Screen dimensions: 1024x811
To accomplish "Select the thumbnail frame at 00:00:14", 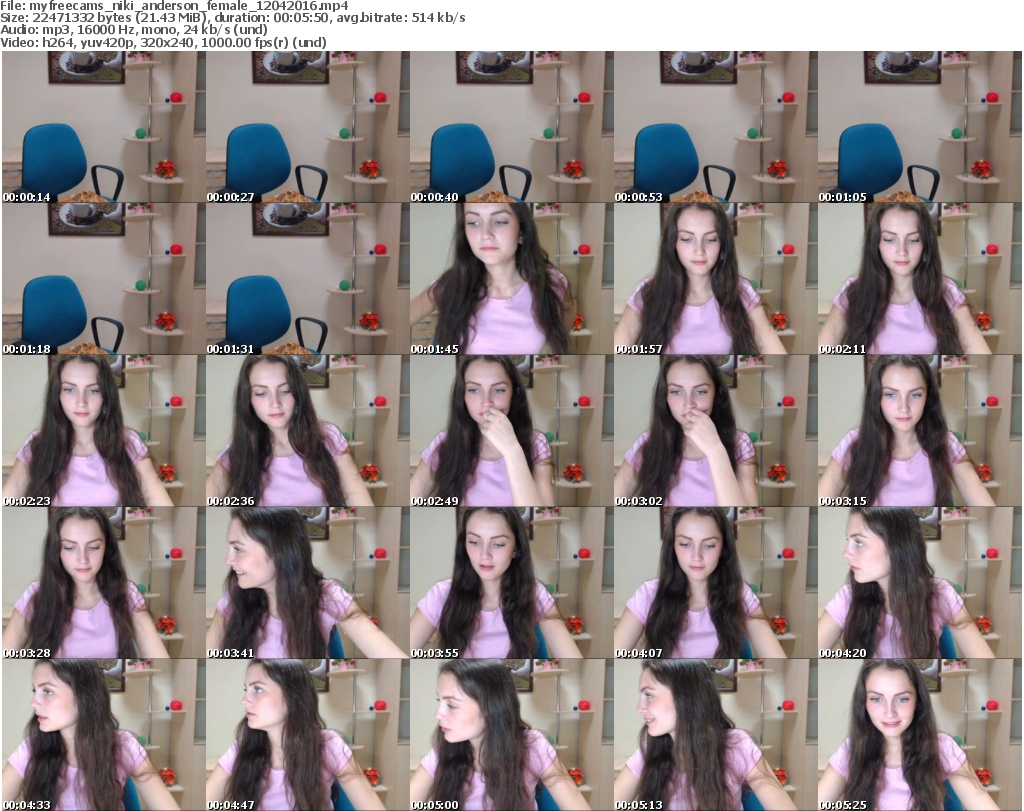I will pyautogui.click(x=103, y=127).
